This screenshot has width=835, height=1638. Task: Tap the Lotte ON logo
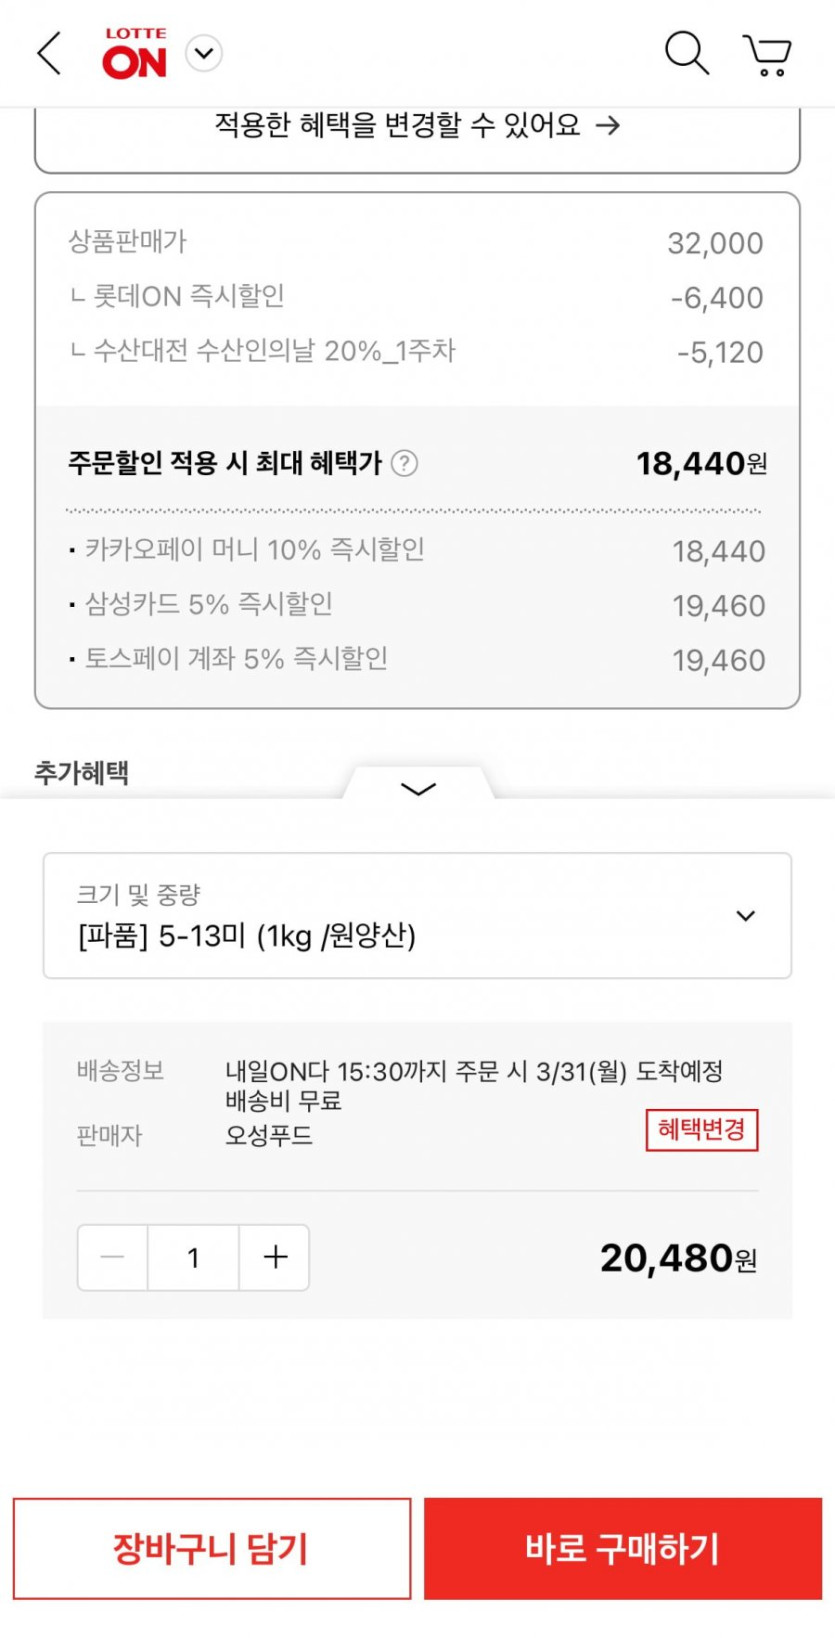[134, 54]
